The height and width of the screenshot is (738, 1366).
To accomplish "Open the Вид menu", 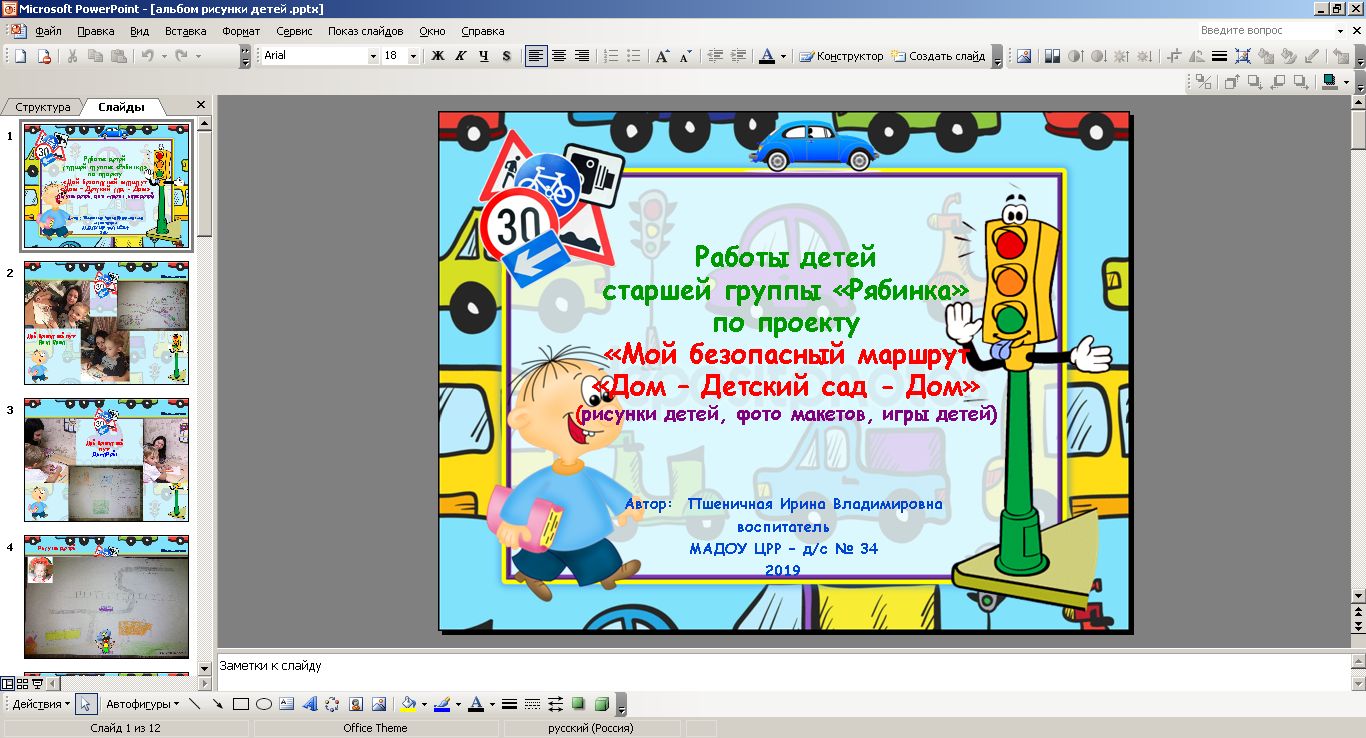I will pos(139,31).
